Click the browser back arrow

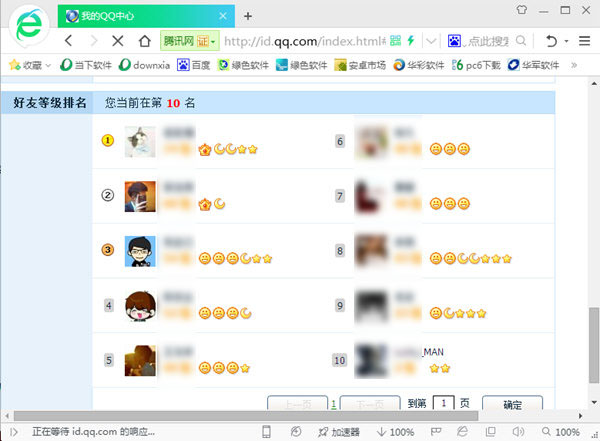pos(69,41)
